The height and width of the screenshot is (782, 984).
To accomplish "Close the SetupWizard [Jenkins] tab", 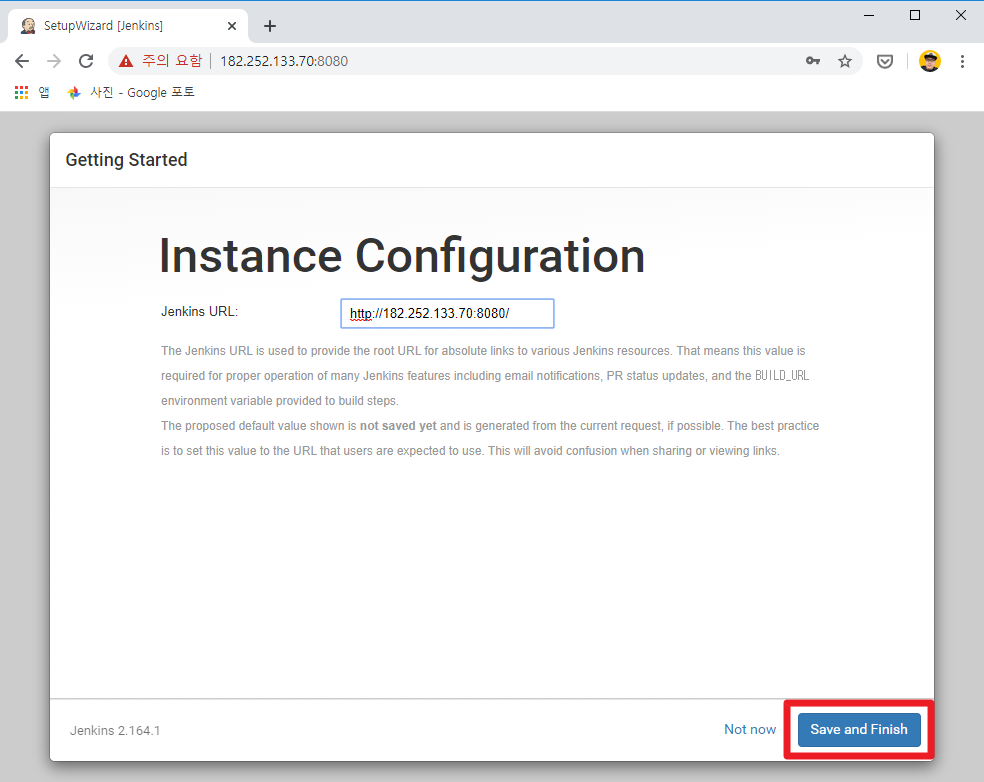I will point(232,25).
